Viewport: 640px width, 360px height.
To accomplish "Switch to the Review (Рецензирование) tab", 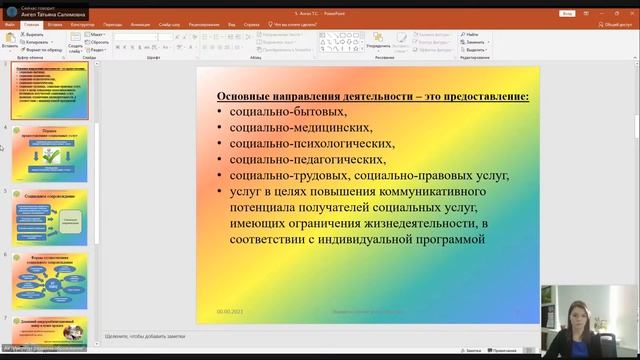I will 204,24.
